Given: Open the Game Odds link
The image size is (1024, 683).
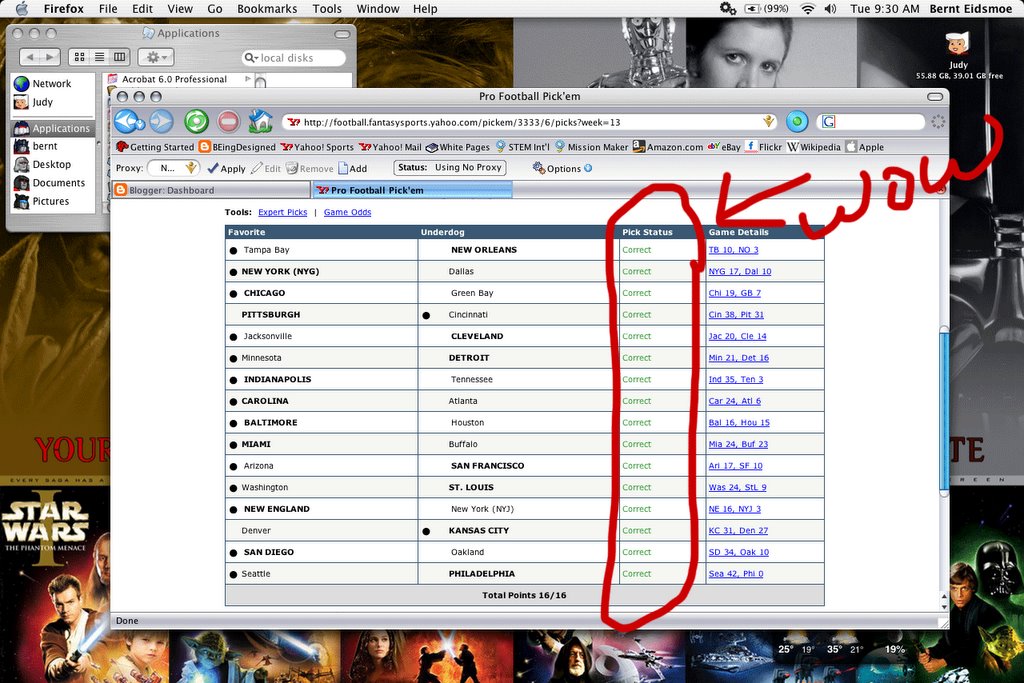Looking at the screenshot, I should coord(347,212).
